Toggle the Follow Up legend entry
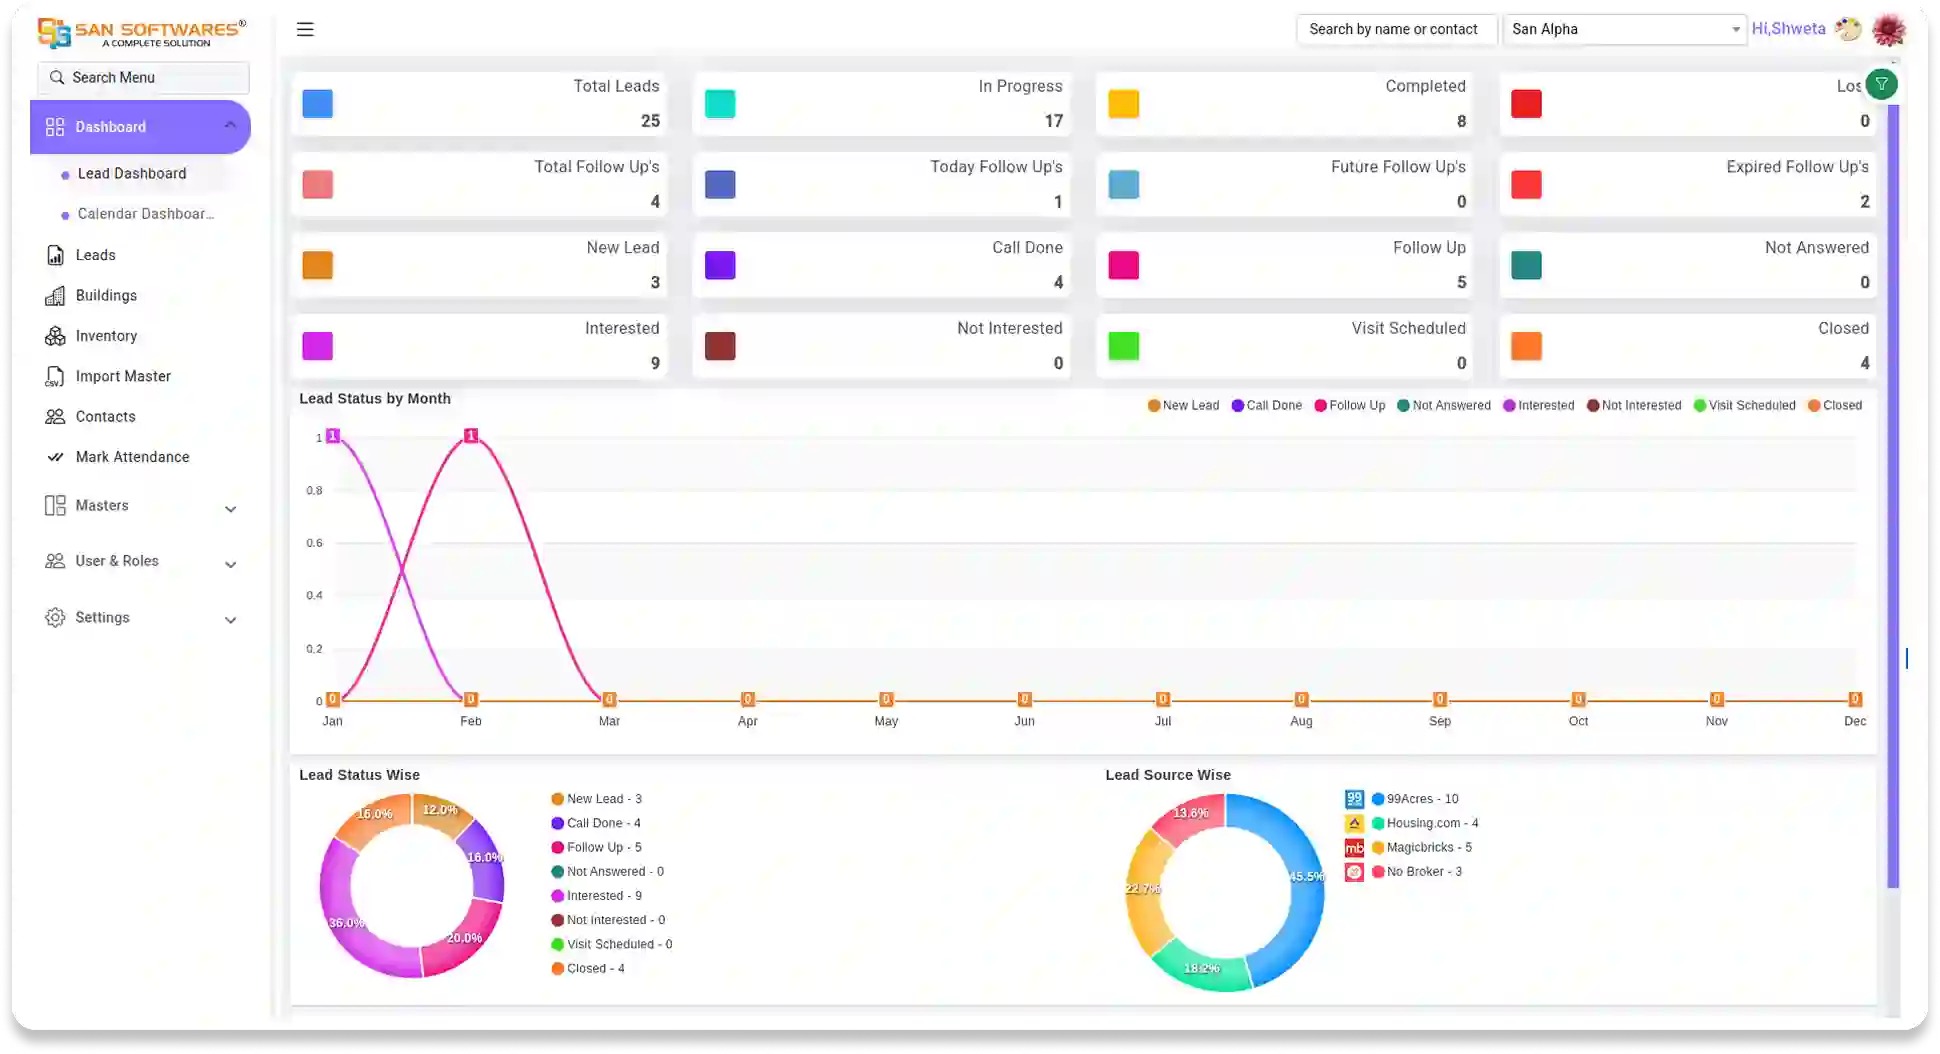 (1349, 405)
